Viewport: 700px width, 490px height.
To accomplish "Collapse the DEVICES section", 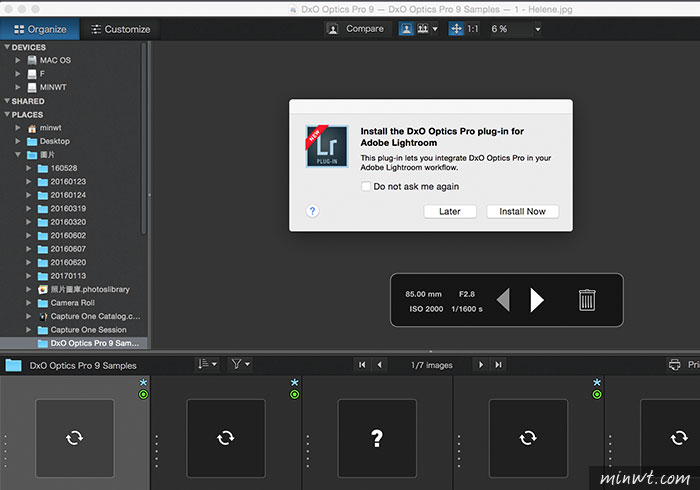I will point(7,47).
